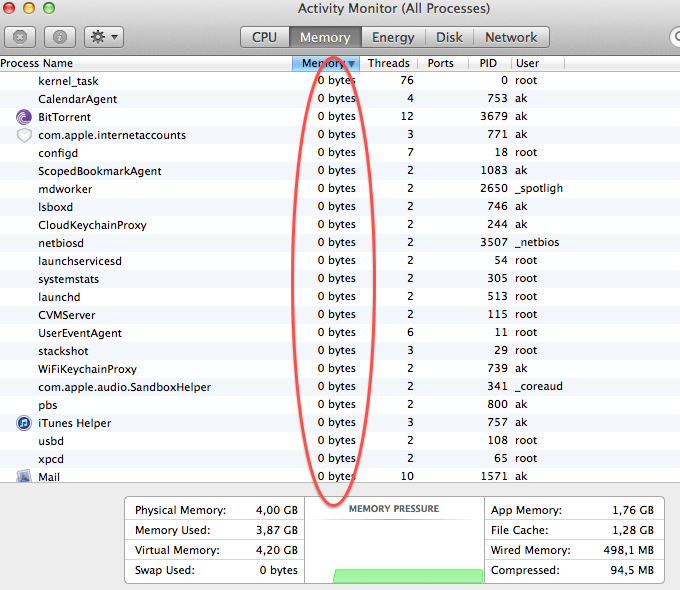Screen dimensions: 680x590
Task: Select the Mail process name
Action: [49, 477]
